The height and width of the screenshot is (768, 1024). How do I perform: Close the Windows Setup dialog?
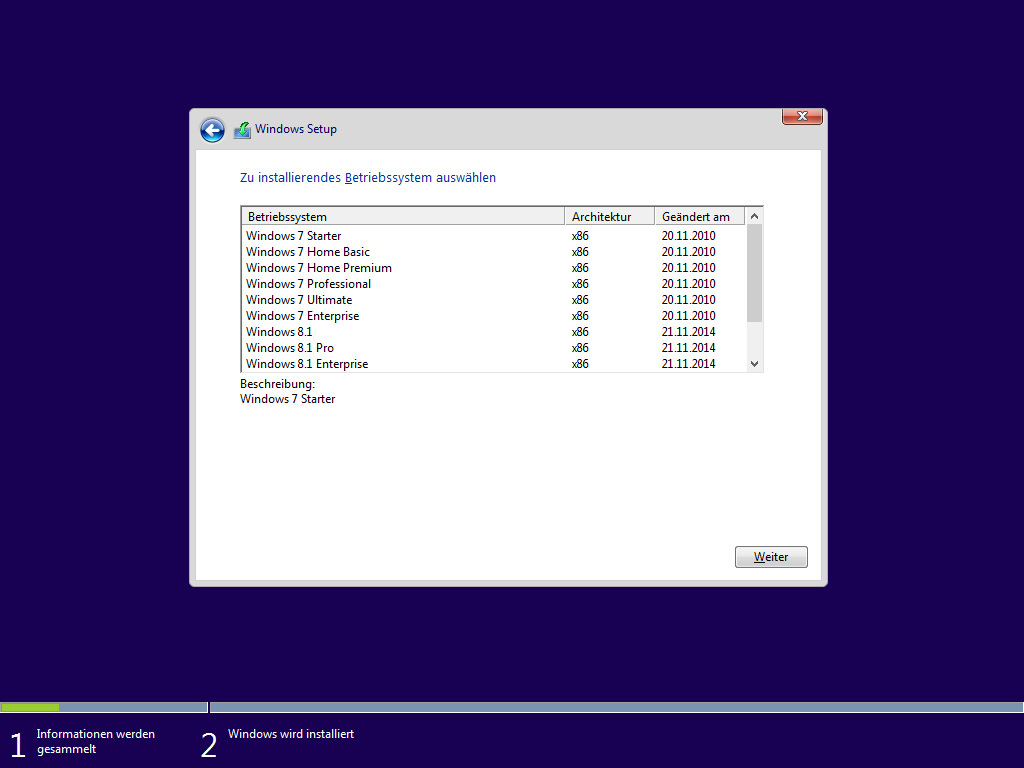[x=802, y=116]
